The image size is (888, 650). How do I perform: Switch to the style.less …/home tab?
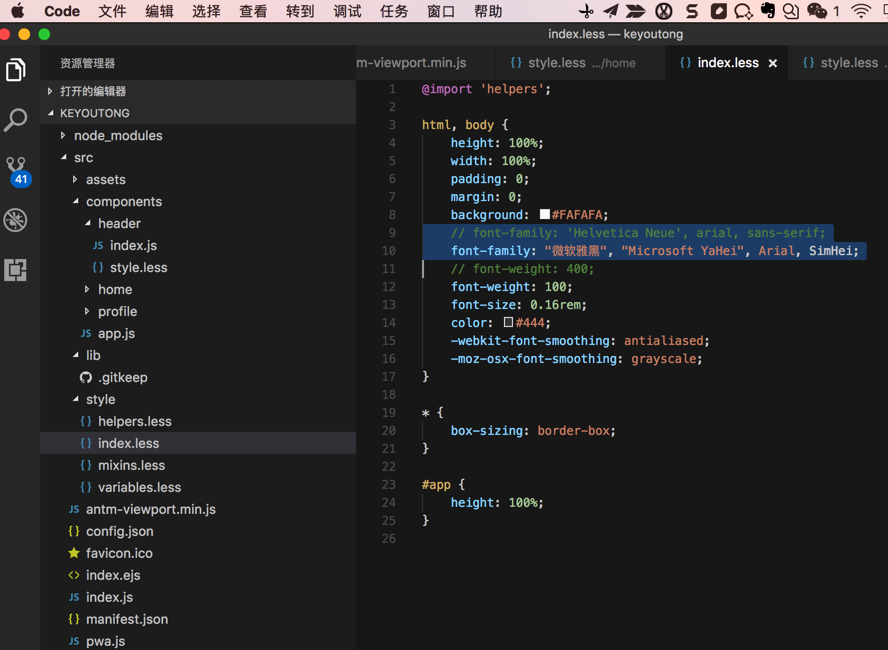point(572,63)
